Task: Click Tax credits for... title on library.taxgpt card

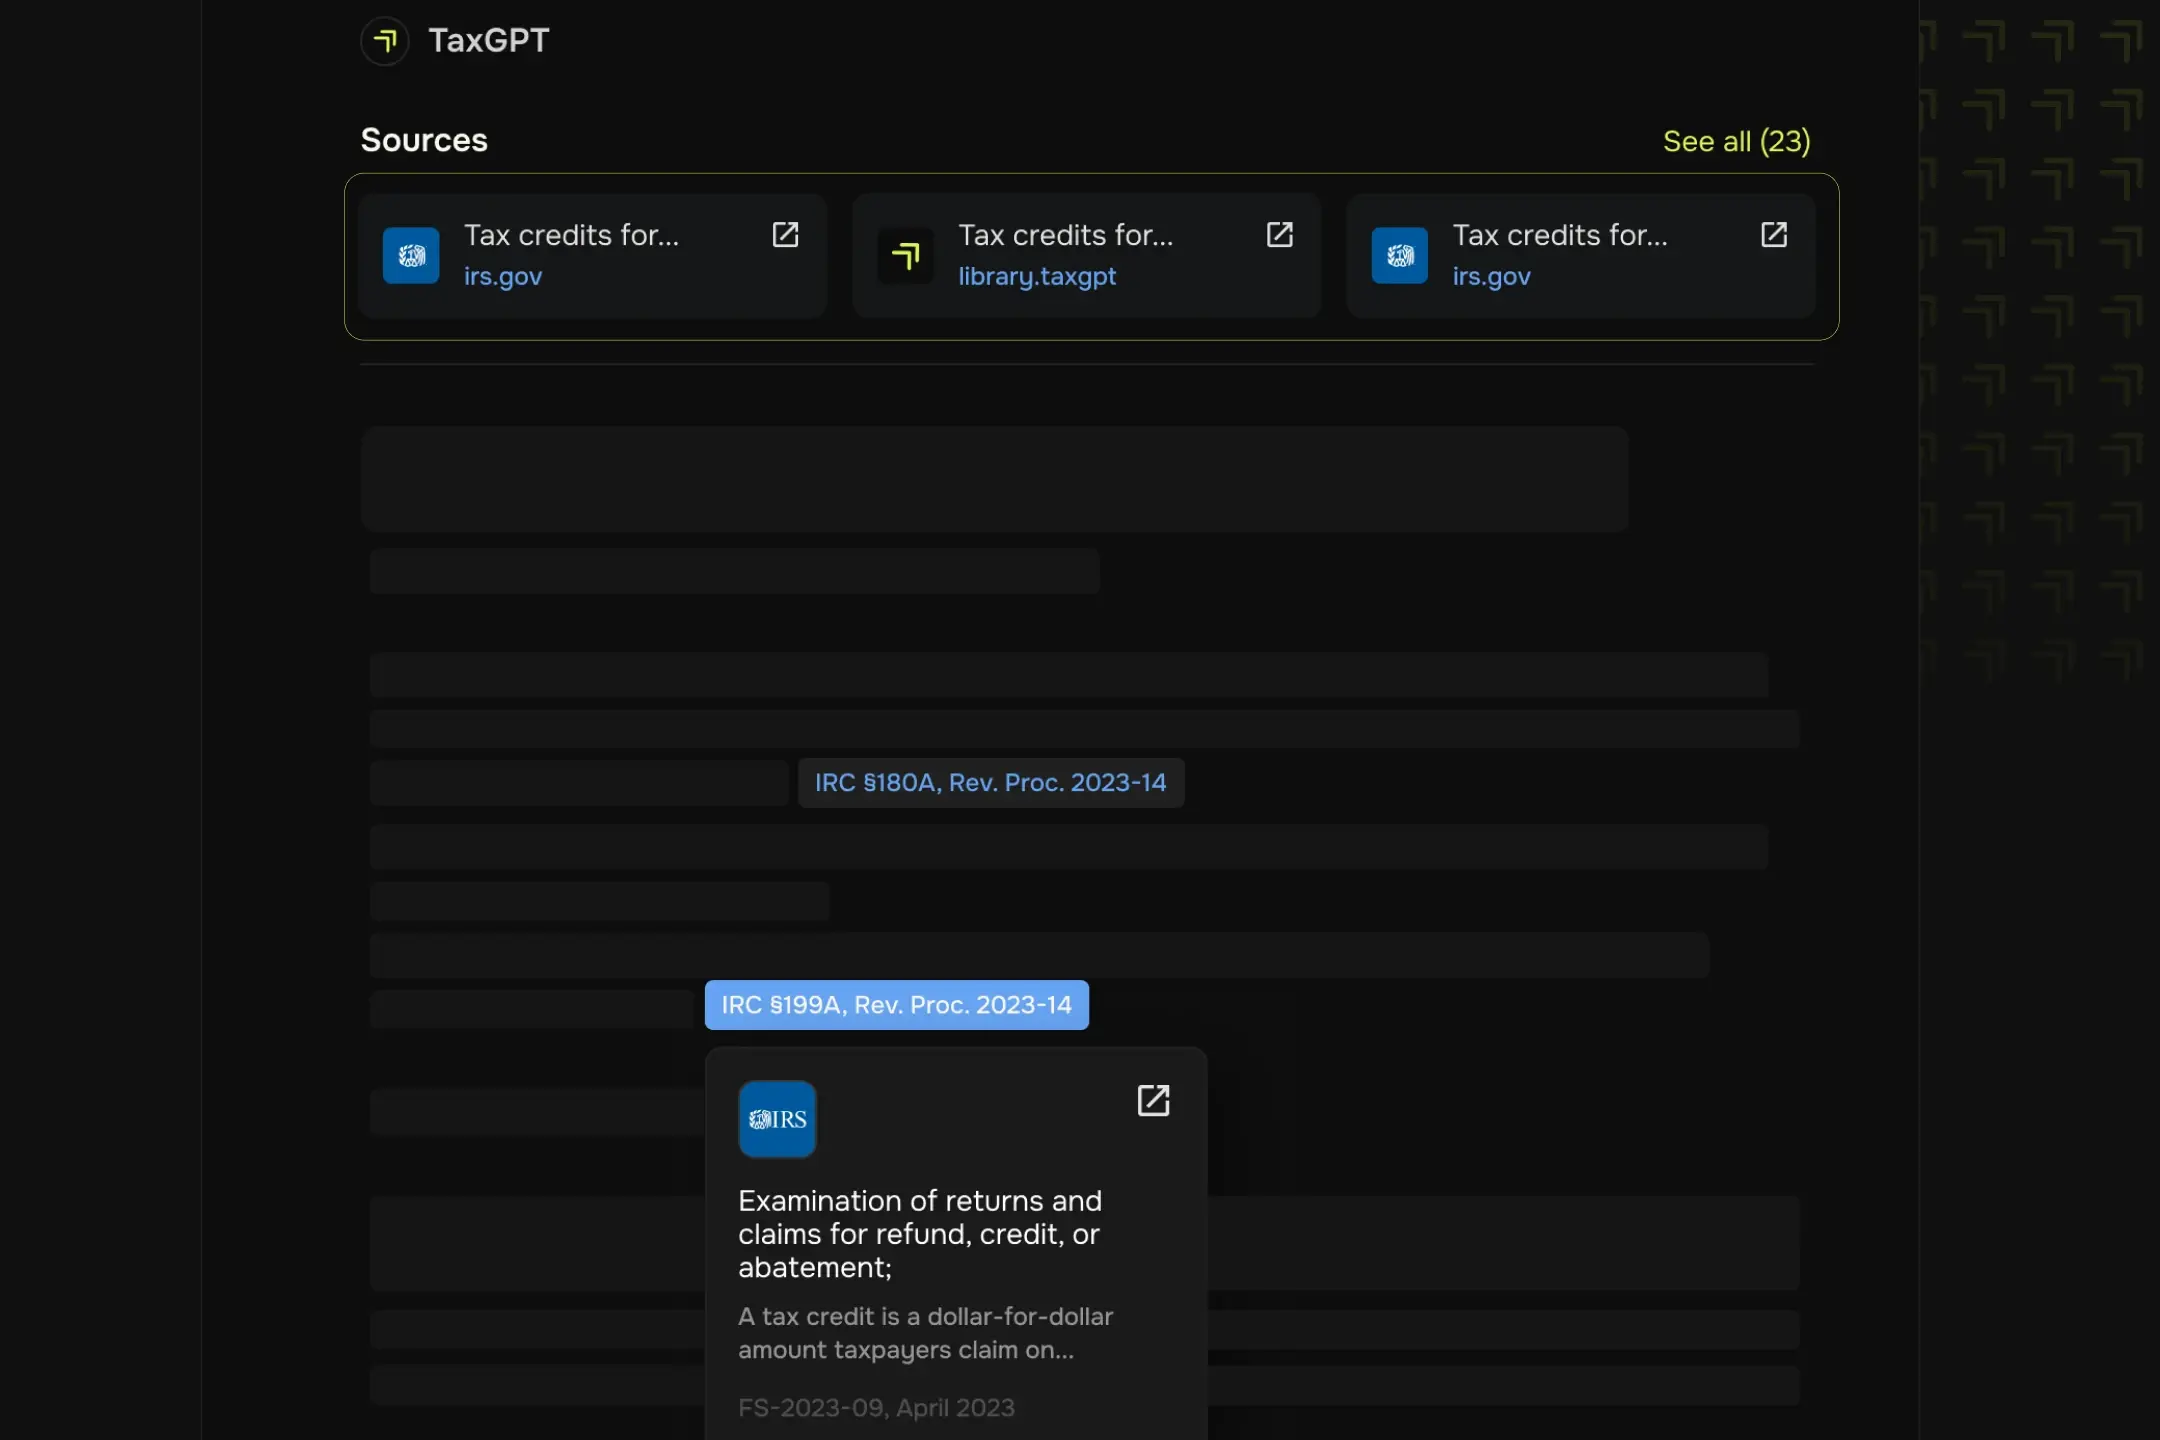Action: pos(1065,235)
